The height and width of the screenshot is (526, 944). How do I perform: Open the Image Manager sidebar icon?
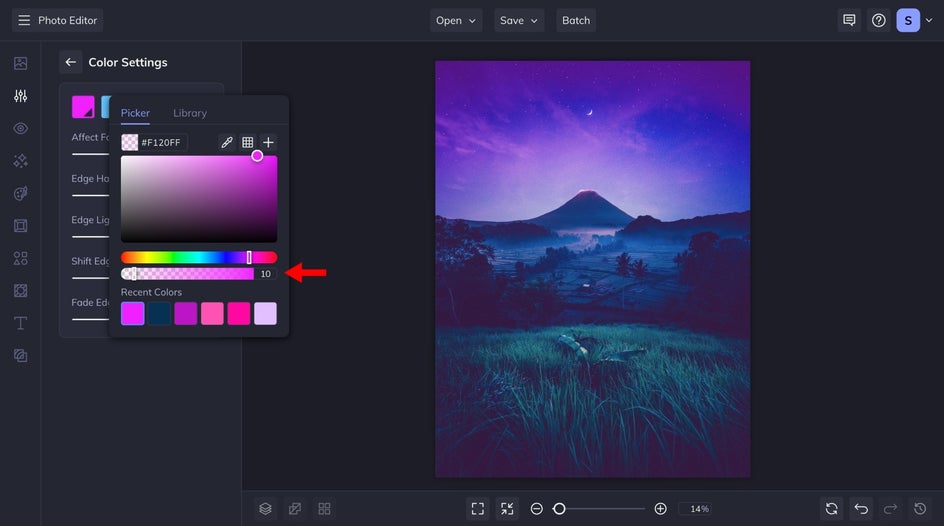coord(20,63)
